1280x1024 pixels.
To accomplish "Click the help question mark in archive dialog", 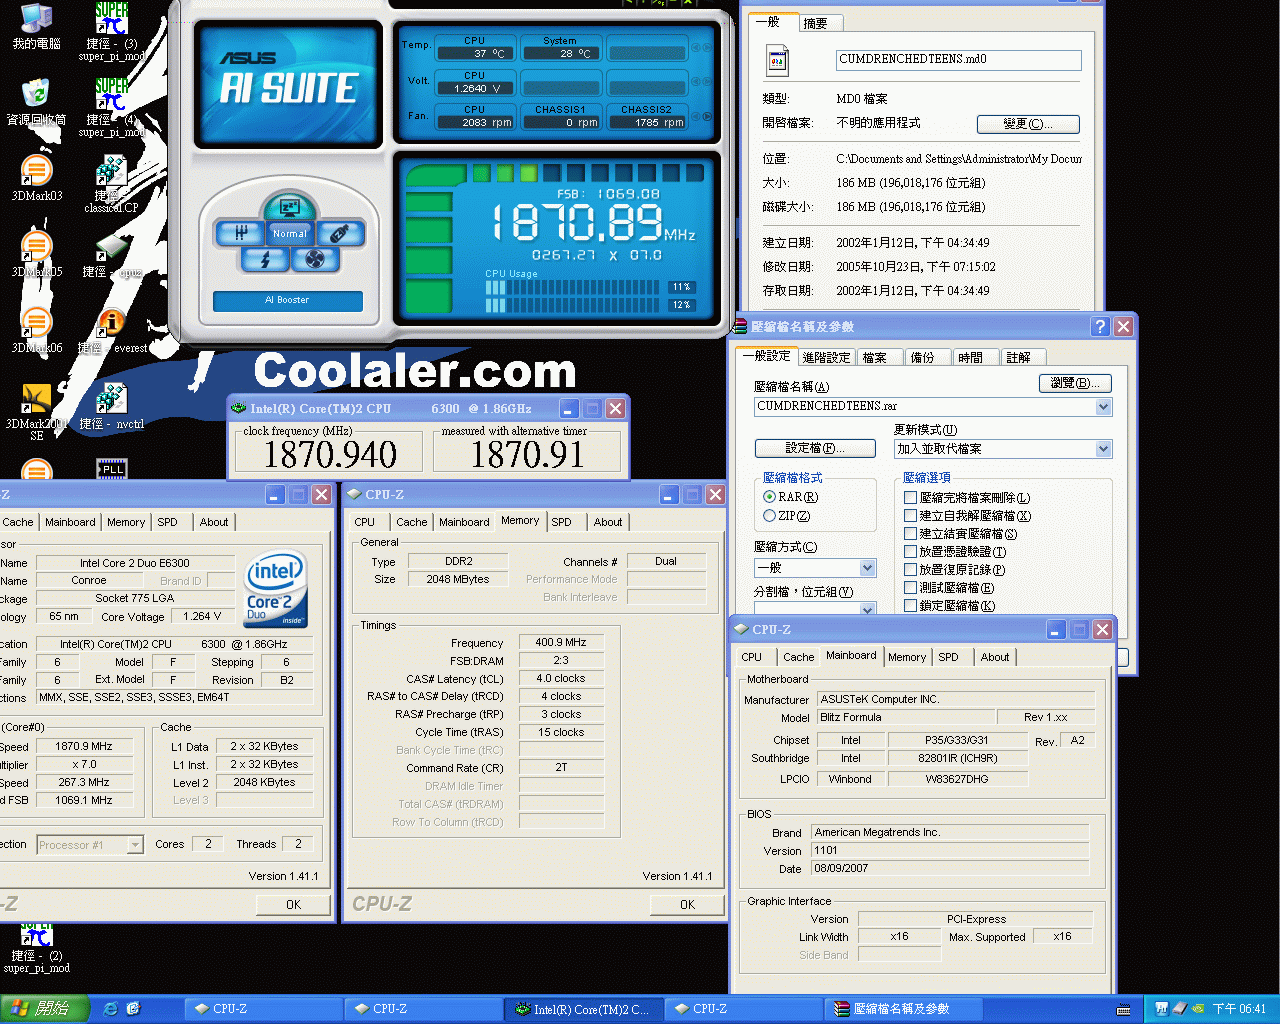I will tap(1100, 327).
